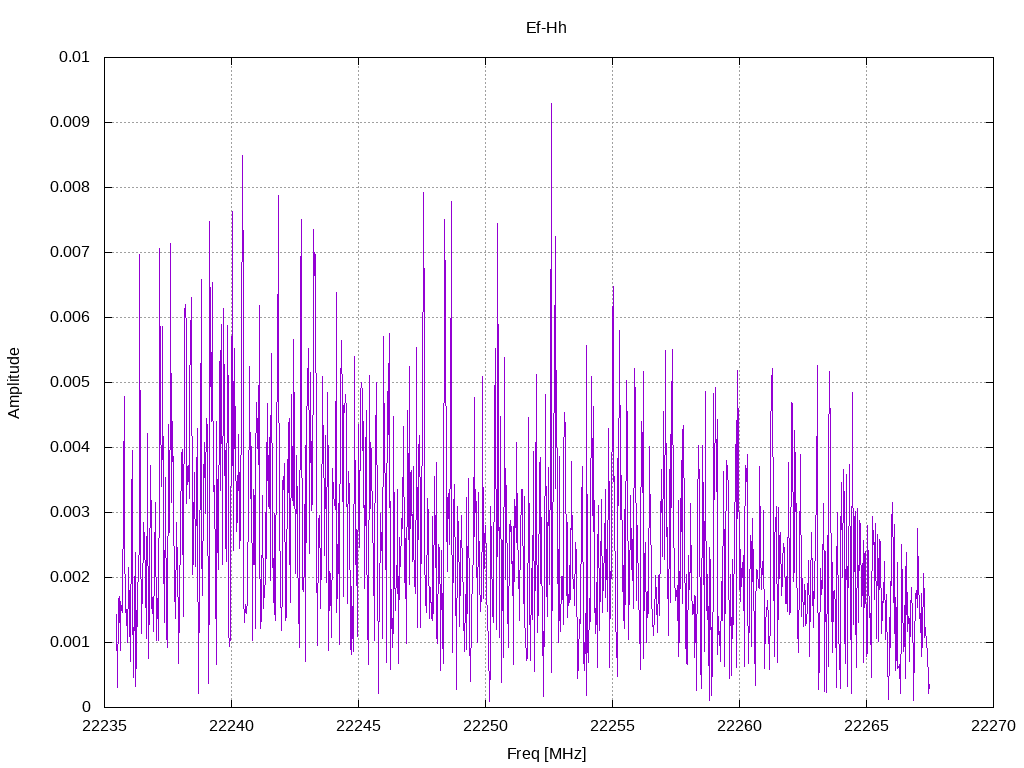Click the 22270 x-axis tick label
Screen dimensions: 1024x768
(x=993, y=726)
